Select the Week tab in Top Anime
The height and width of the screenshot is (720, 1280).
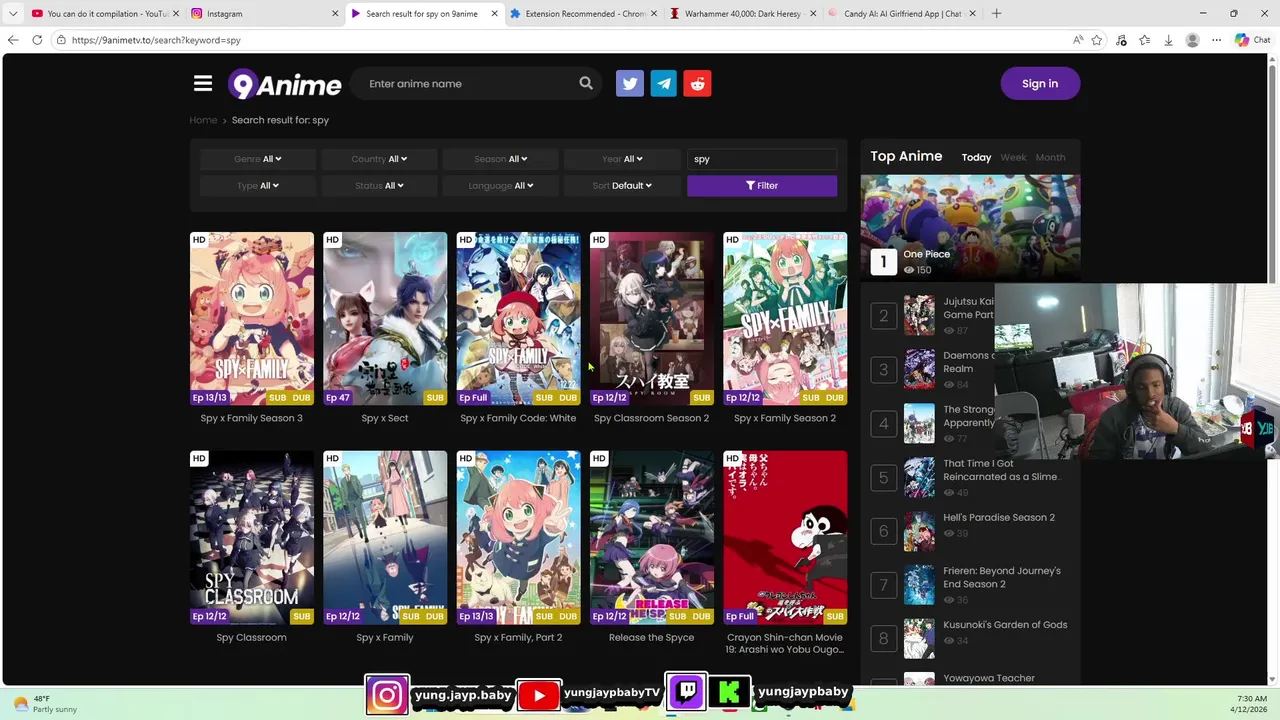pos(1013,157)
